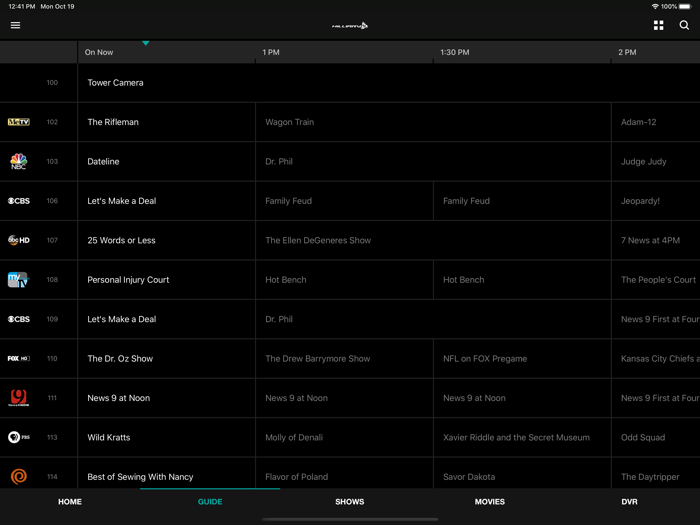Viewport: 700px width, 525px height.
Task: Open the GUIDE tab
Action: pos(210,502)
